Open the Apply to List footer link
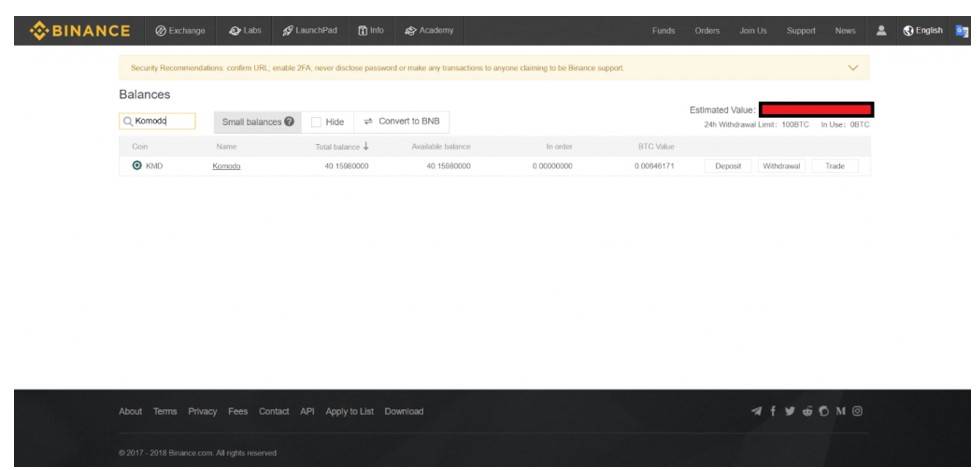Image resolution: width=977 pixels, height=470 pixels. [x=350, y=411]
